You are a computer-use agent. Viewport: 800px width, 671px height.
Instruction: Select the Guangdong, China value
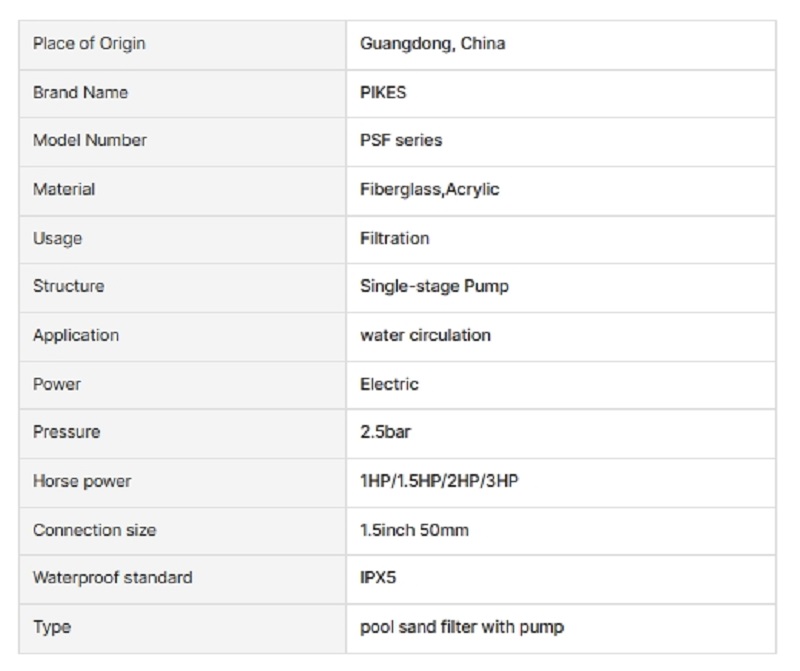[x=432, y=44]
